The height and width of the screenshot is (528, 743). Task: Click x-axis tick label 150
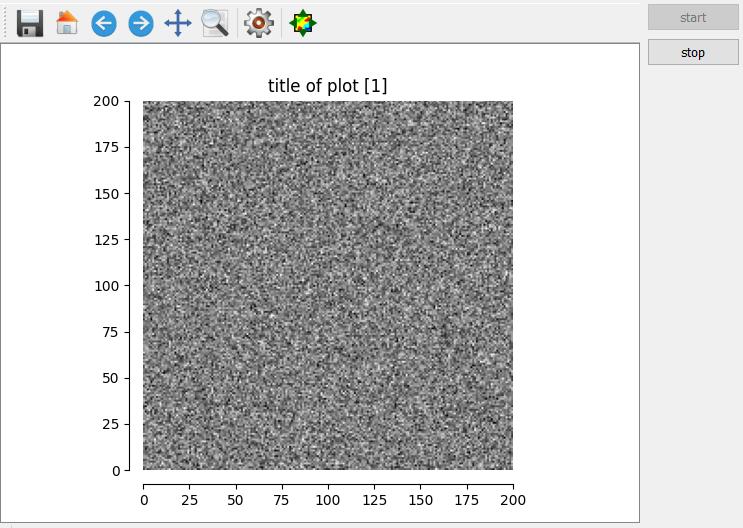[420, 500]
